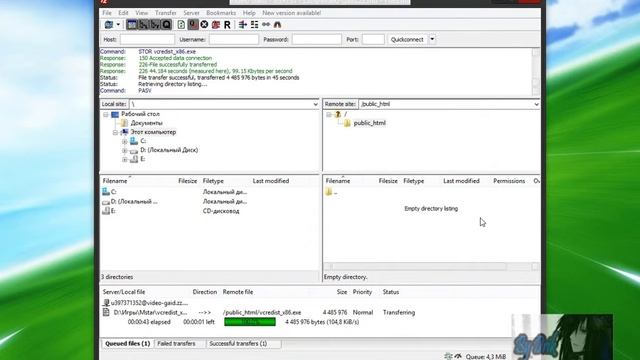The image size is (640, 360).
Task: Click the remote file list horizontal scrollbar
Action: coord(431,267)
